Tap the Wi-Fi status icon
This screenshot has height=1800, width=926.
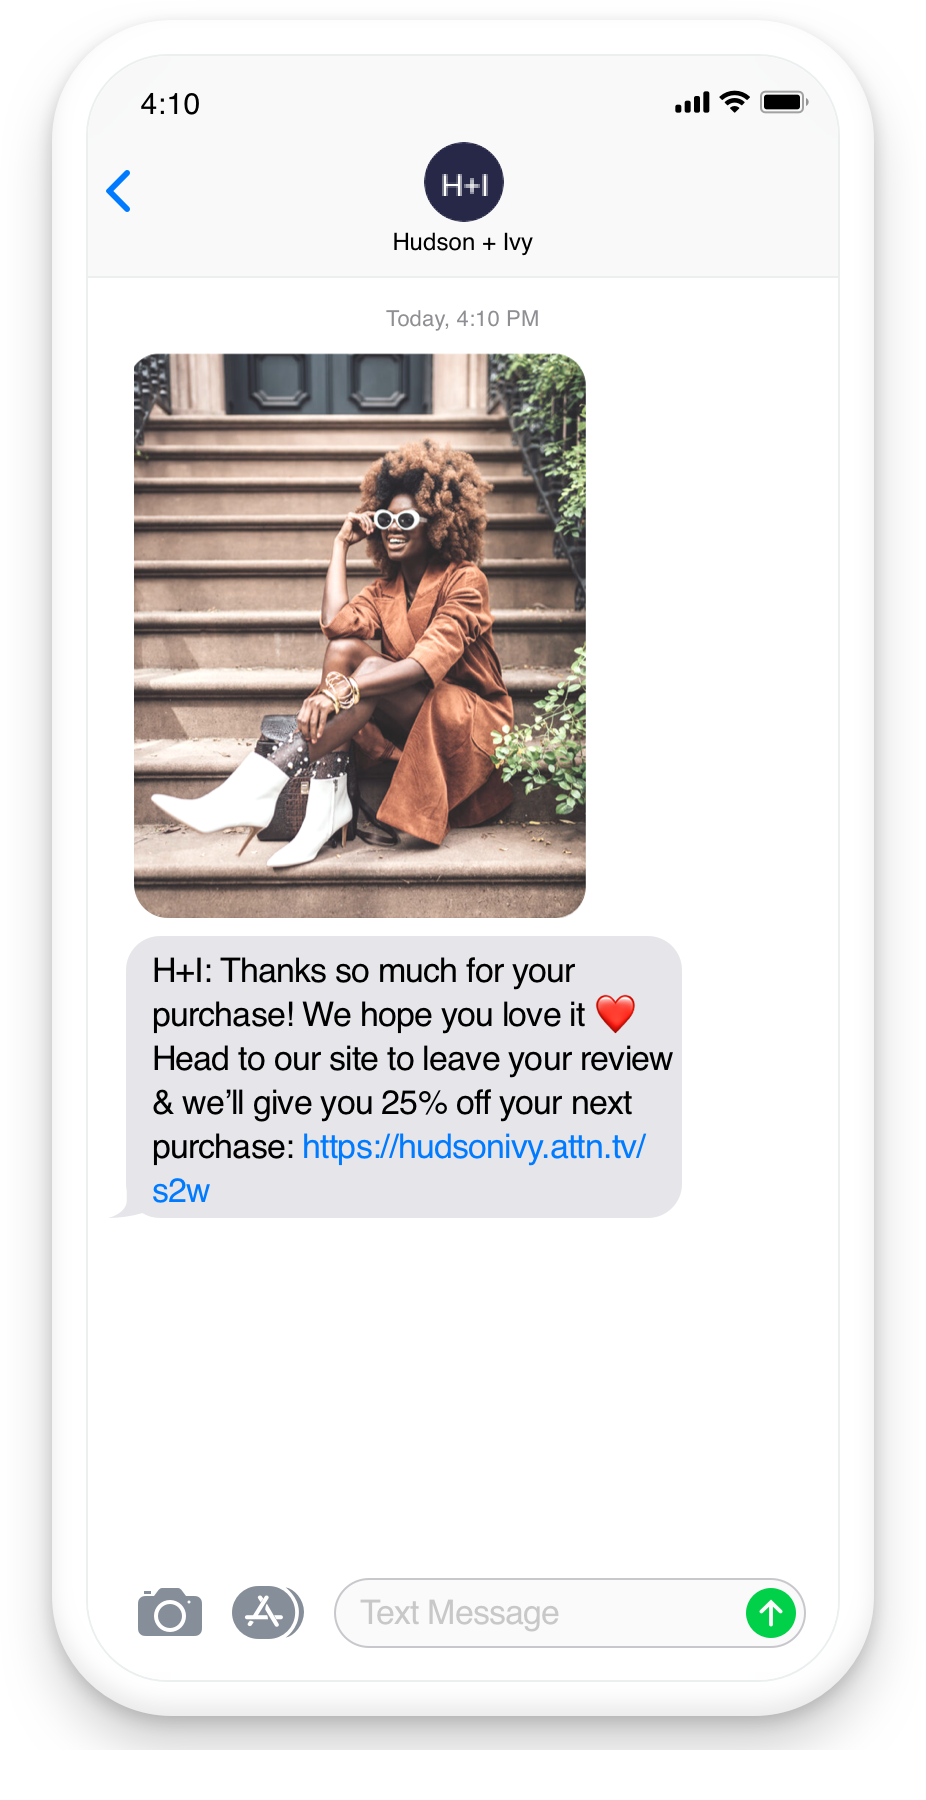click(735, 102)
